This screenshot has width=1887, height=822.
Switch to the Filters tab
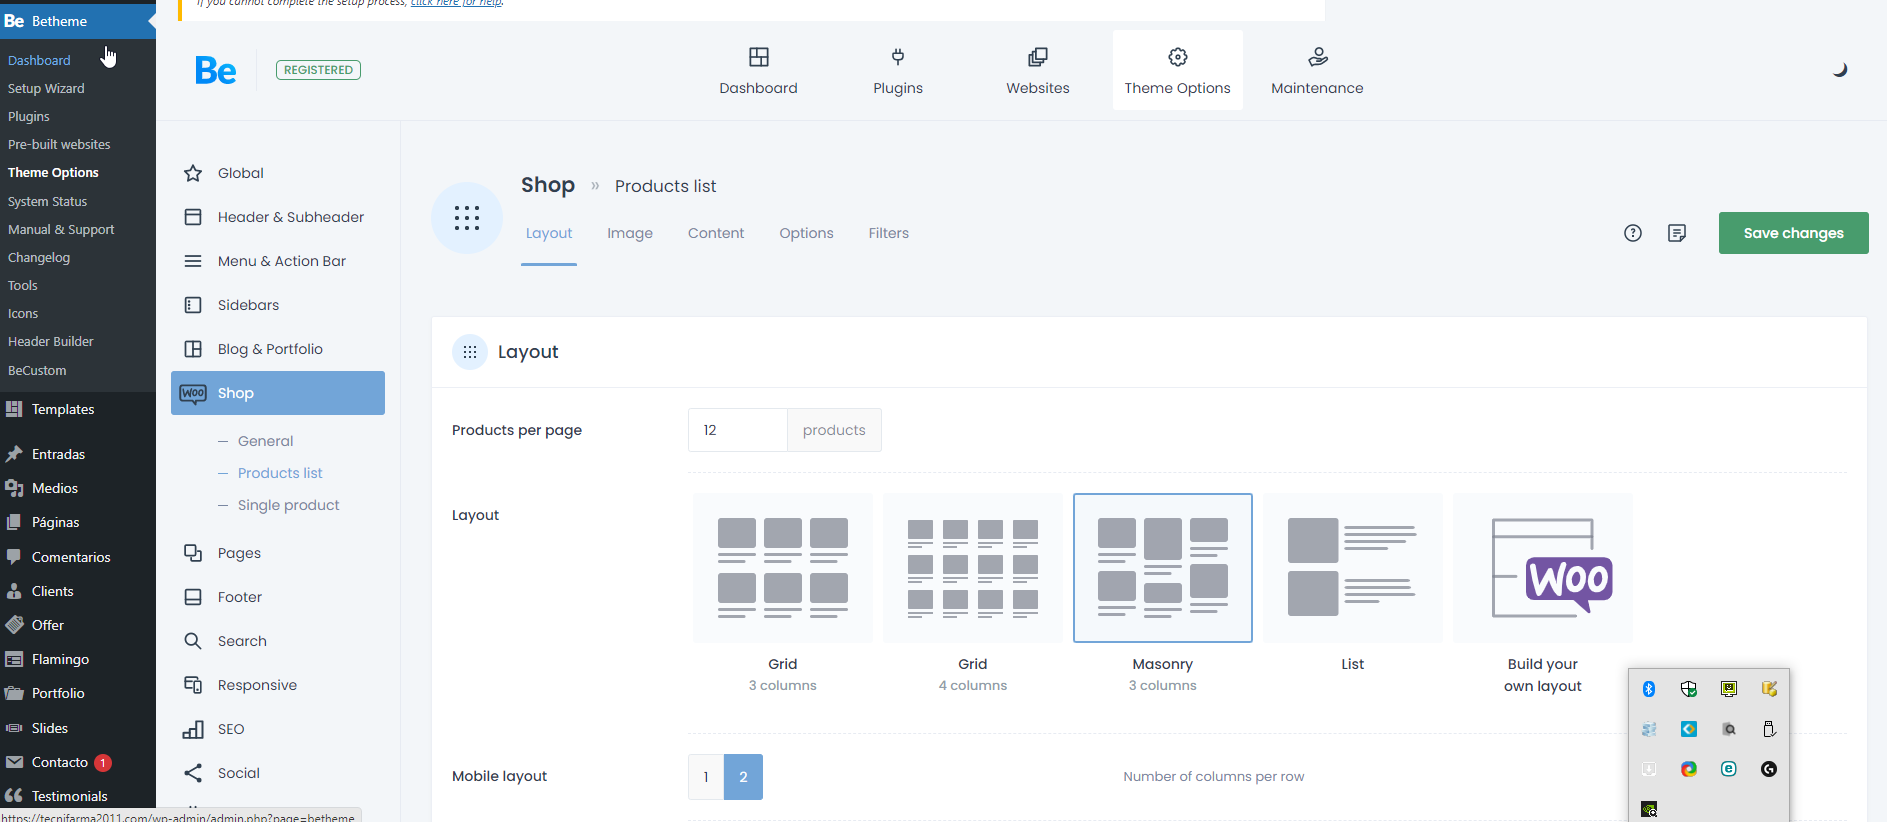[x=889, y=233]
